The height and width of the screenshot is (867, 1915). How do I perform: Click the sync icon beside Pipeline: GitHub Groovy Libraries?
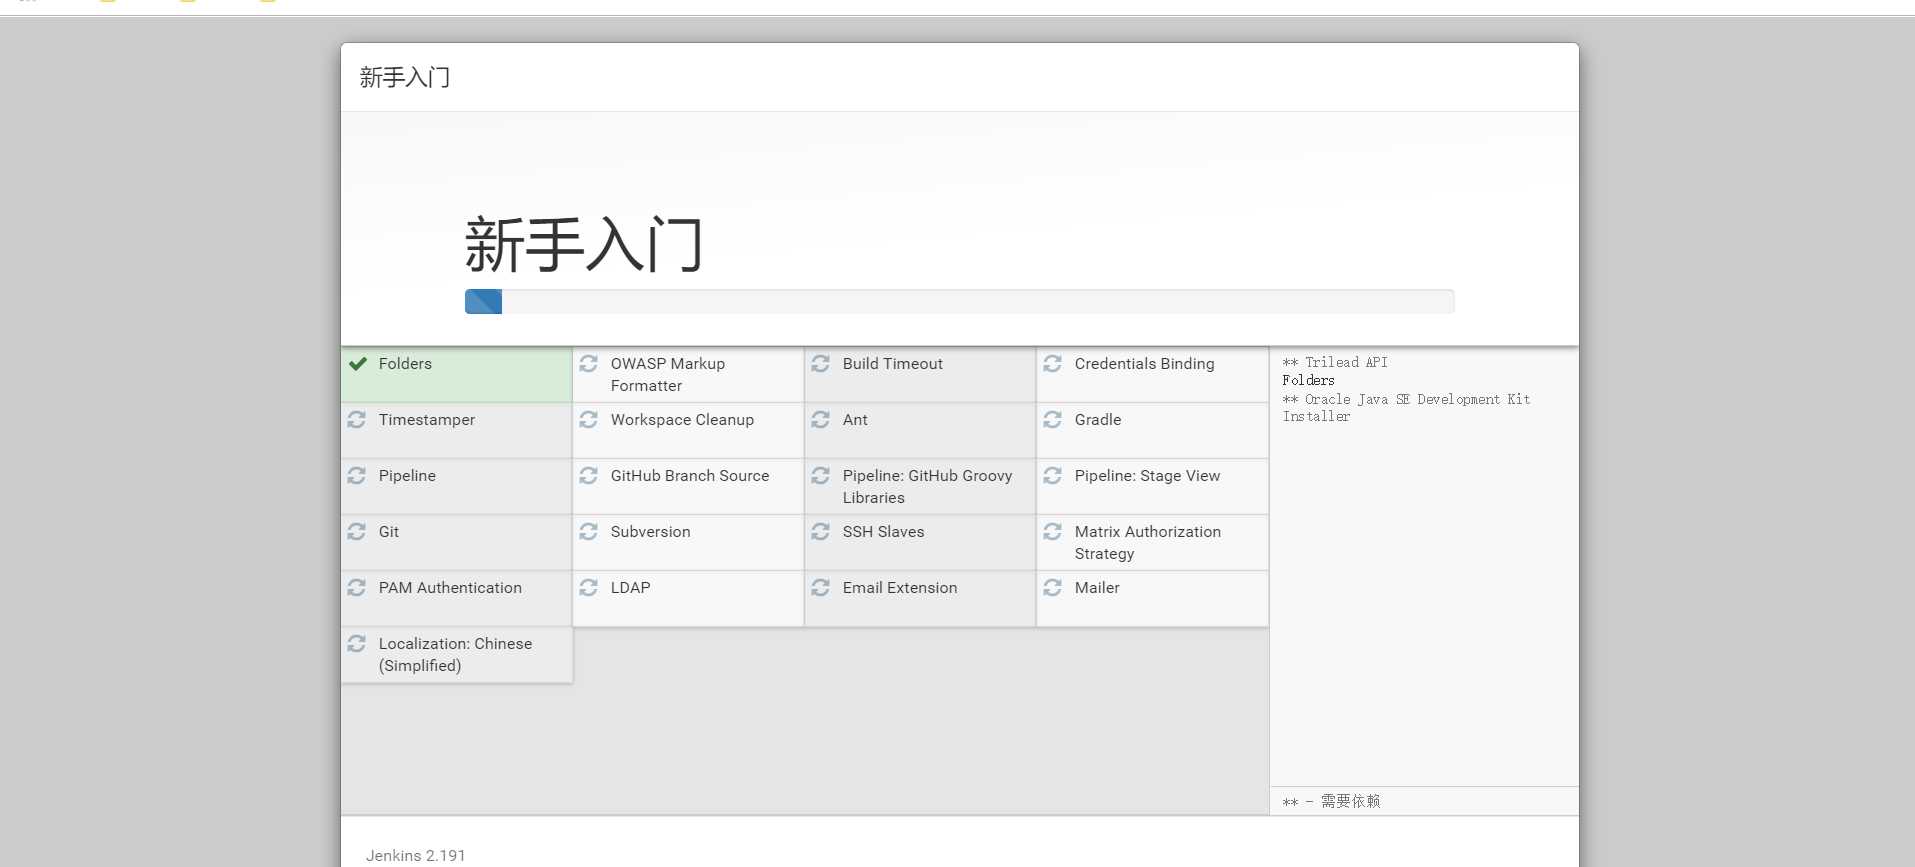[821, 476]
